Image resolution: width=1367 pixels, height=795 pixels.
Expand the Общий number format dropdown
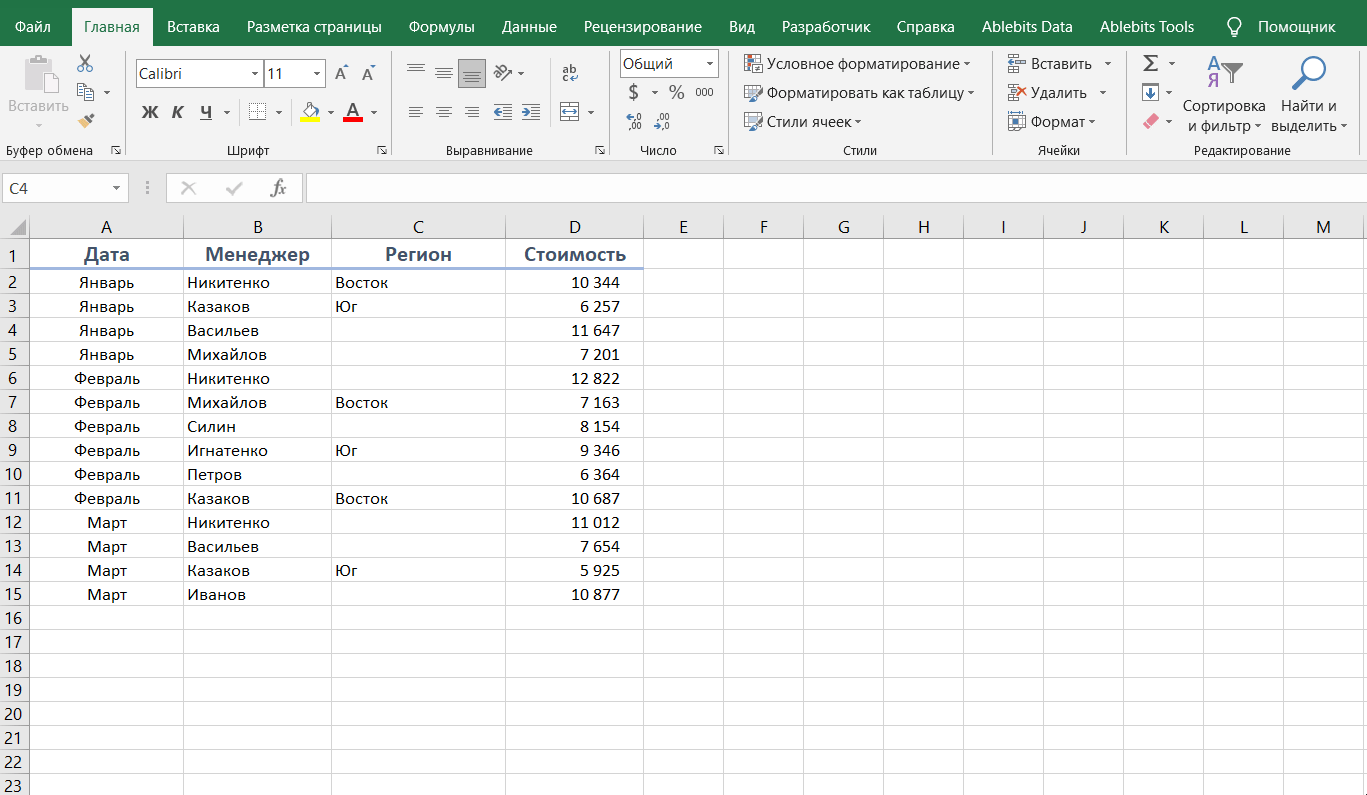click(x=710, y=64)
